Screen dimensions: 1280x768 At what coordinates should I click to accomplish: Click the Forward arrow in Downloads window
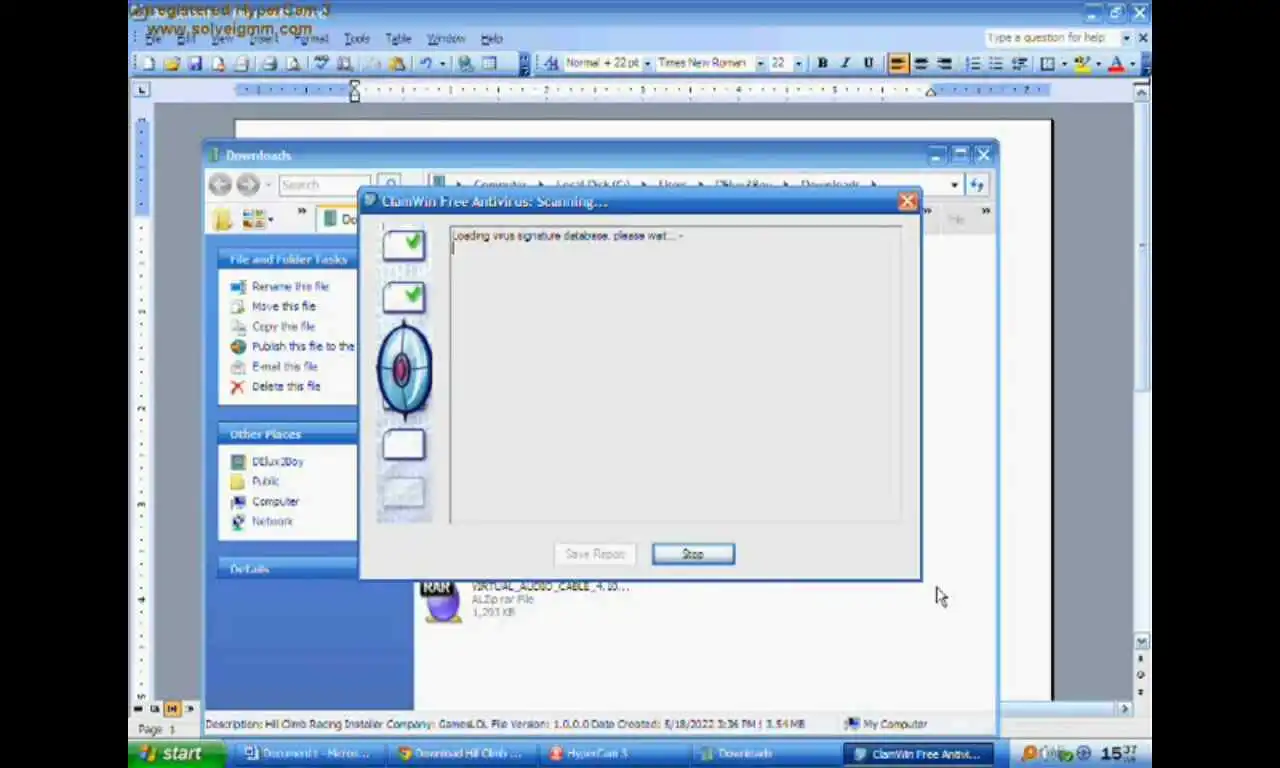247,184
